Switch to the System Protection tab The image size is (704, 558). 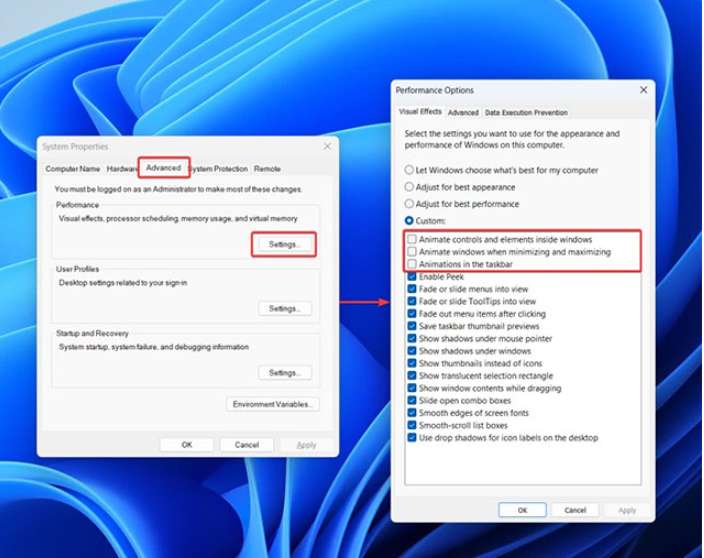pos(219,169)
